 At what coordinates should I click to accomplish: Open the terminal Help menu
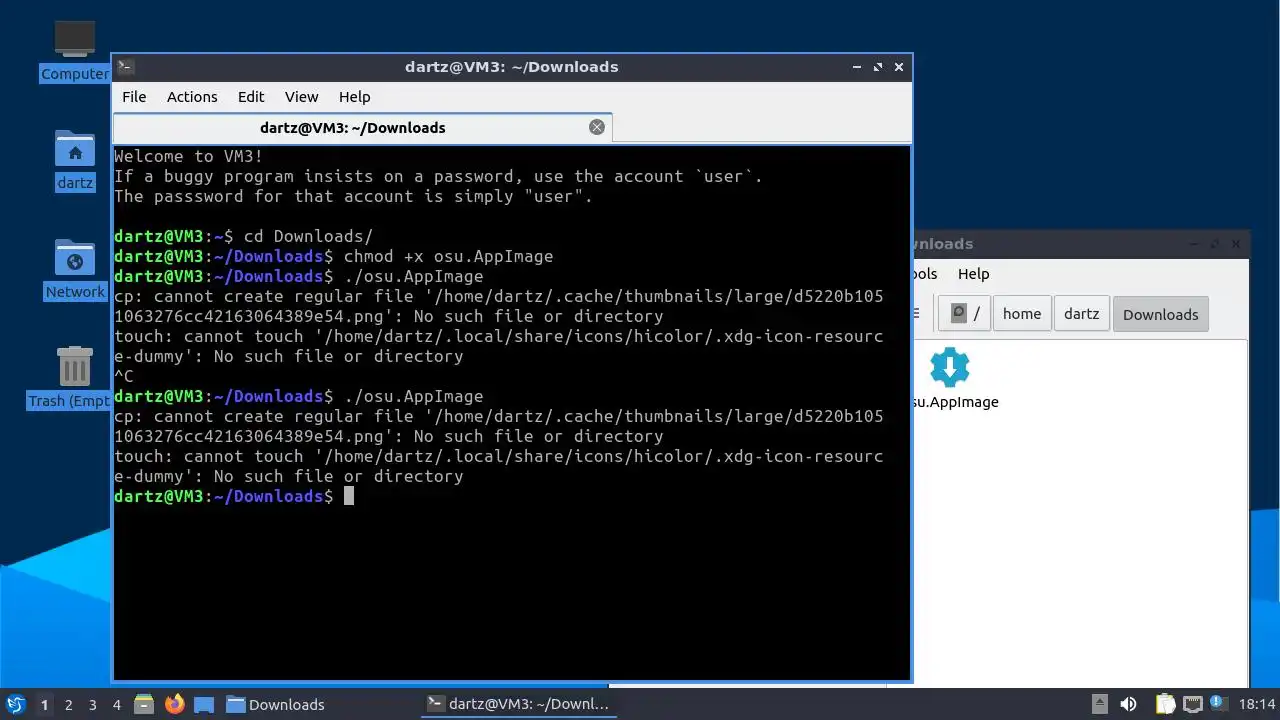(x=354, y=97)
